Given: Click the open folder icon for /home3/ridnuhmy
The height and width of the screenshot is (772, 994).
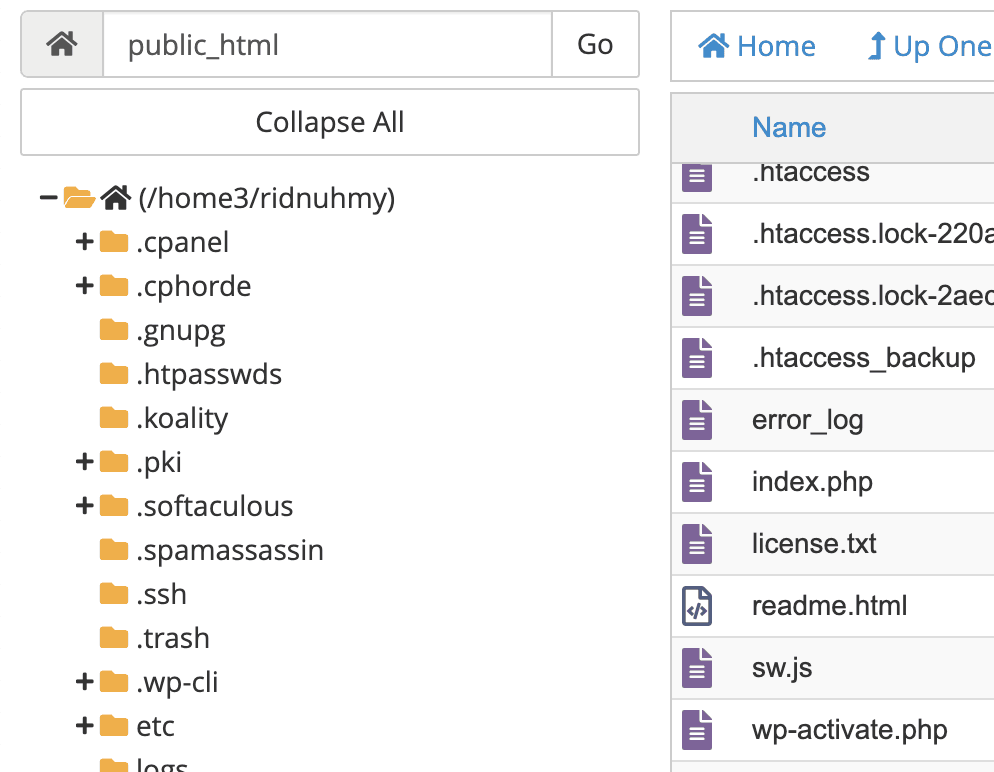Looking at the screenshot, I should tap(75, 196).
